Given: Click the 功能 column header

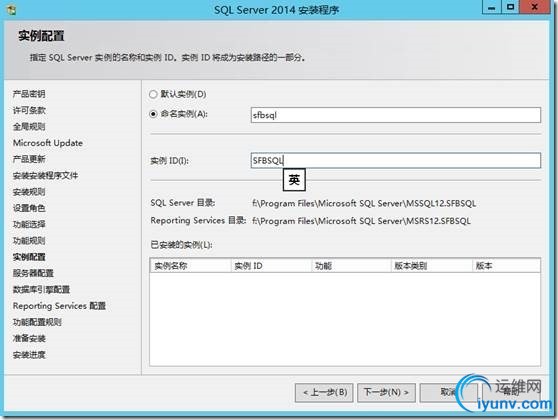Looking at the screenshot, I should (351, 266).
